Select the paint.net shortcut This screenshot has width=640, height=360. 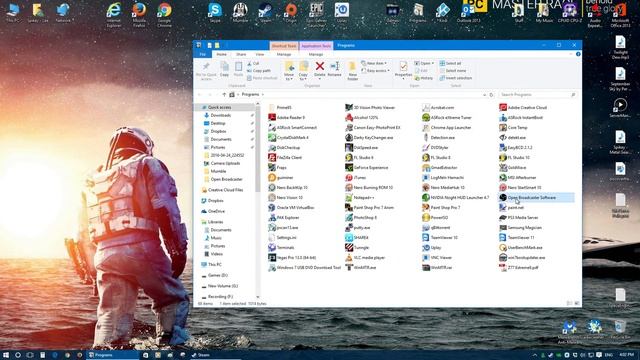[511, 207]
